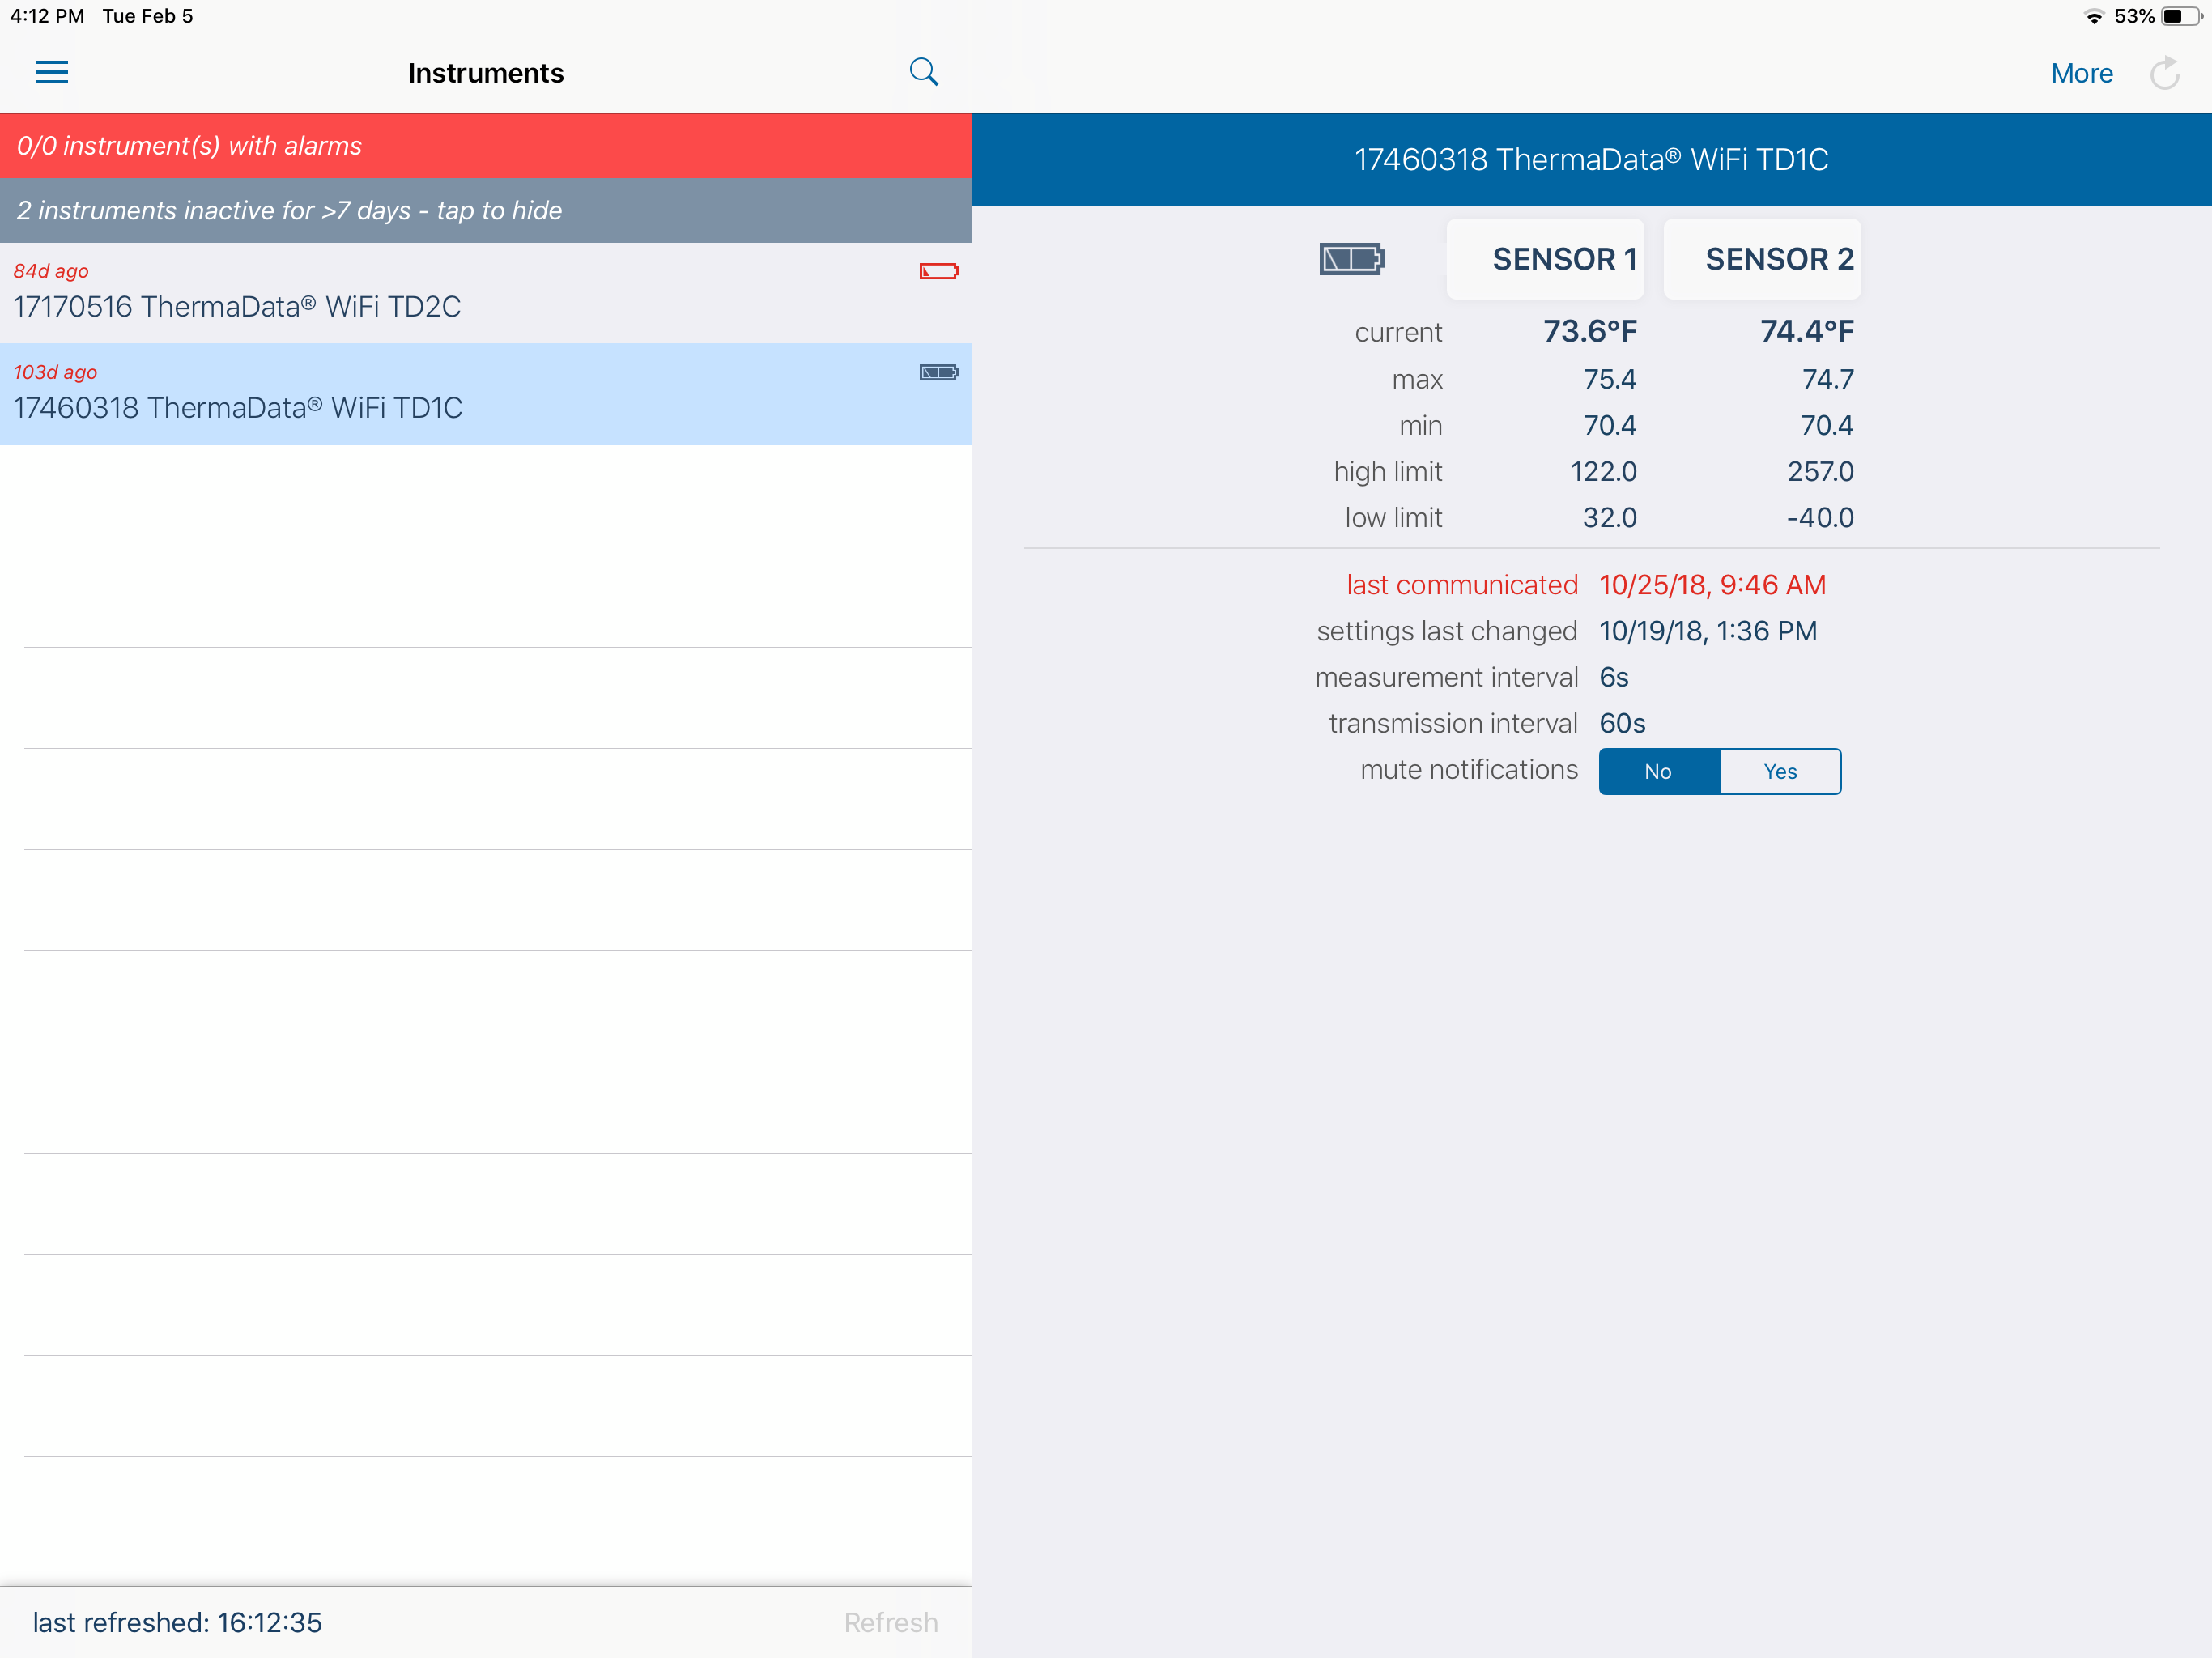The image size is (2212, 1658).
Task: Tap the mute notifications label
Action: (1469, 769)
